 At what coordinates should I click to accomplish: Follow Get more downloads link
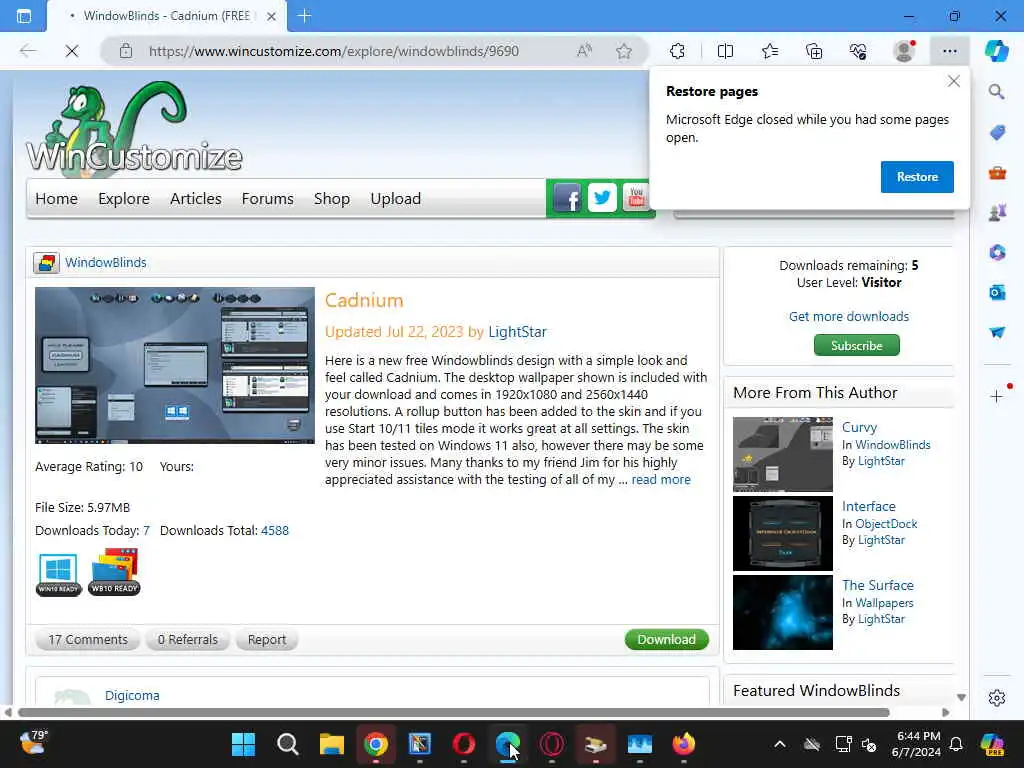click(x=848, y=316)
